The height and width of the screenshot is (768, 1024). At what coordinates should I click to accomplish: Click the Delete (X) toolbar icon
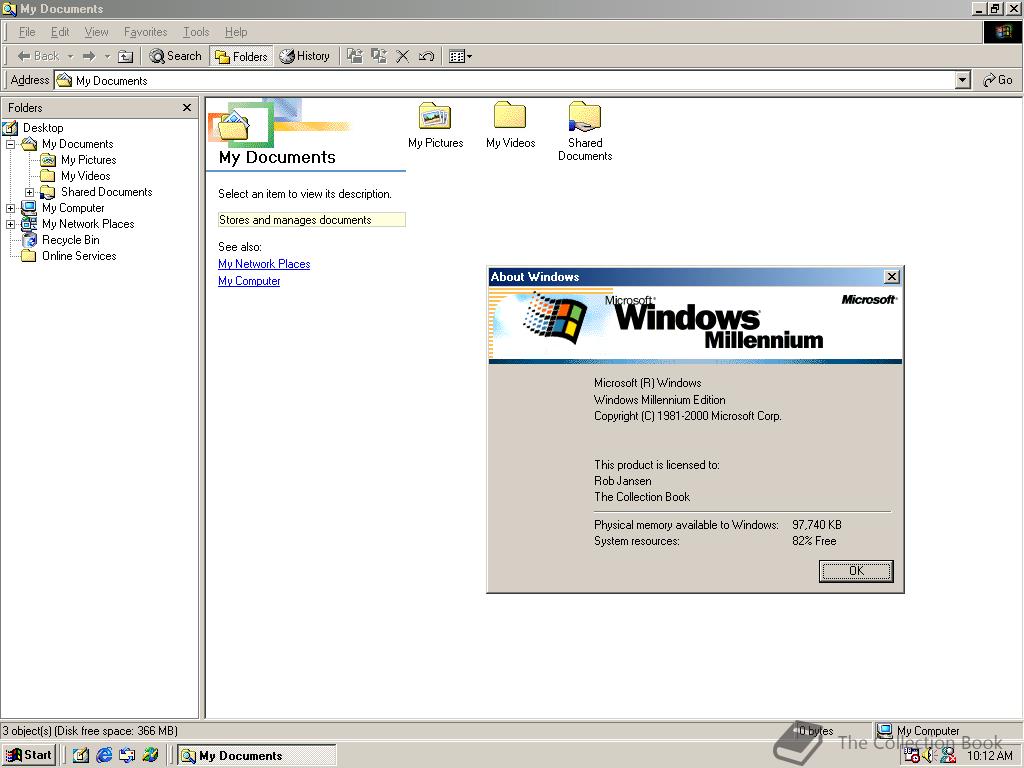coord(402,56)
